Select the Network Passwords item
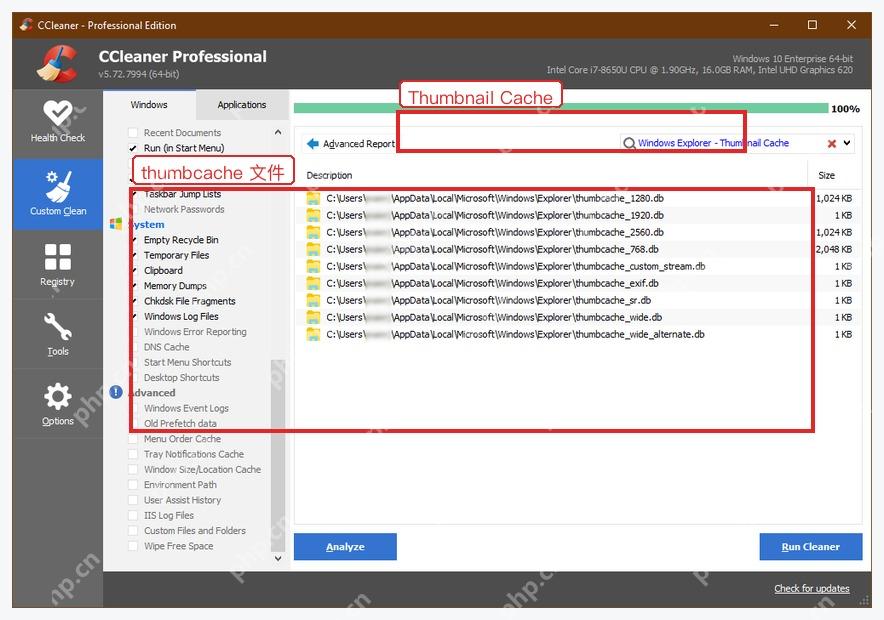This screenshot has width=884, height=620. coord(184,209)
